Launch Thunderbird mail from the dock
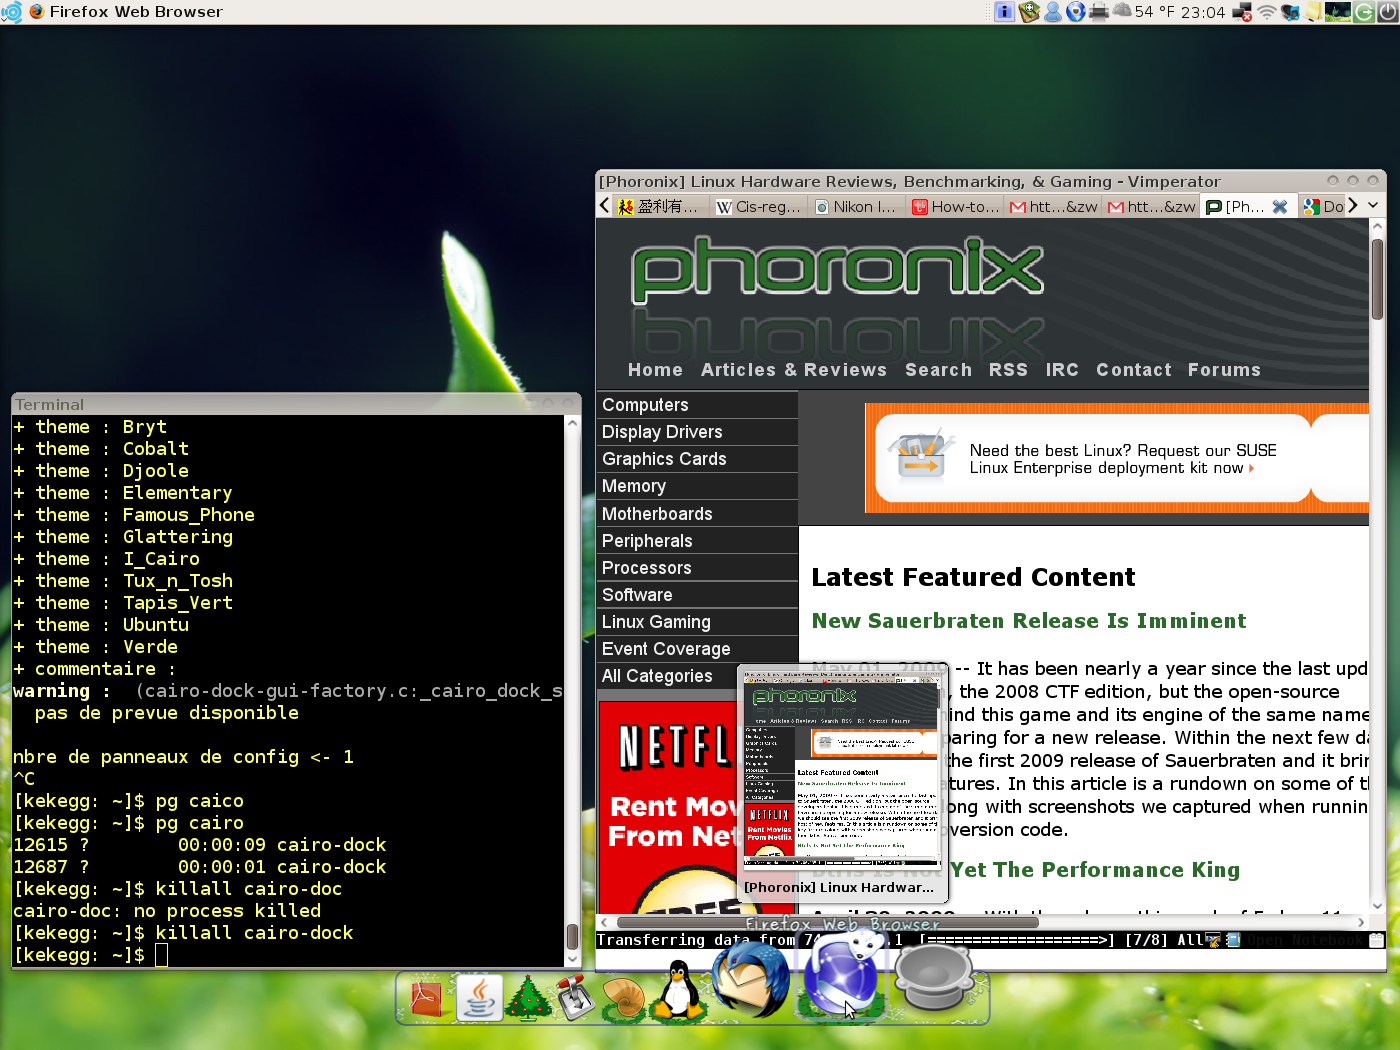This screenshot has height=1050, width=1400. (x=750, y=980)
